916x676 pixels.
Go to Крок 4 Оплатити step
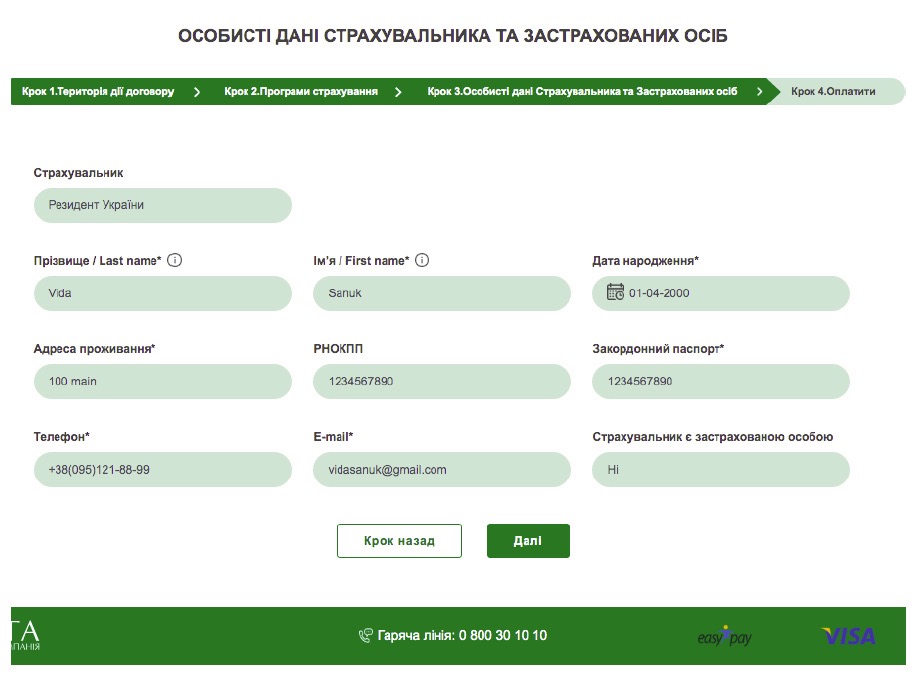[833, 91]
